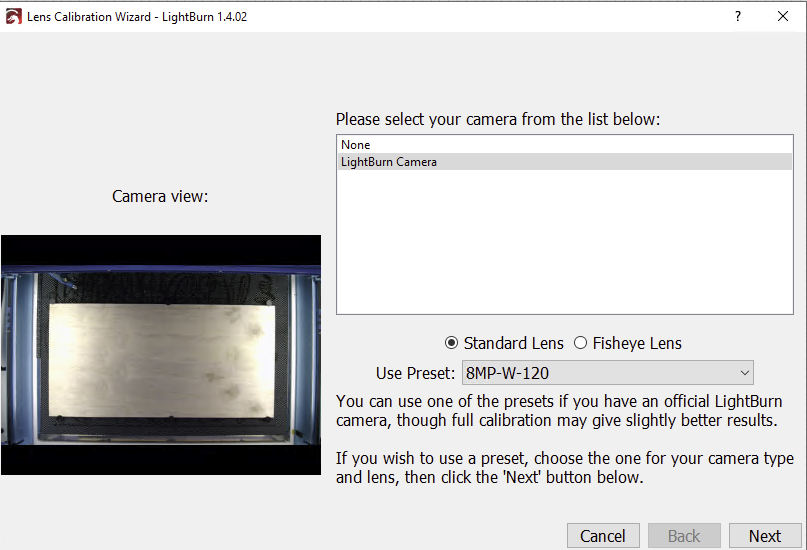Click the Next button
807x550 pixels.
(x=765, y=536)
